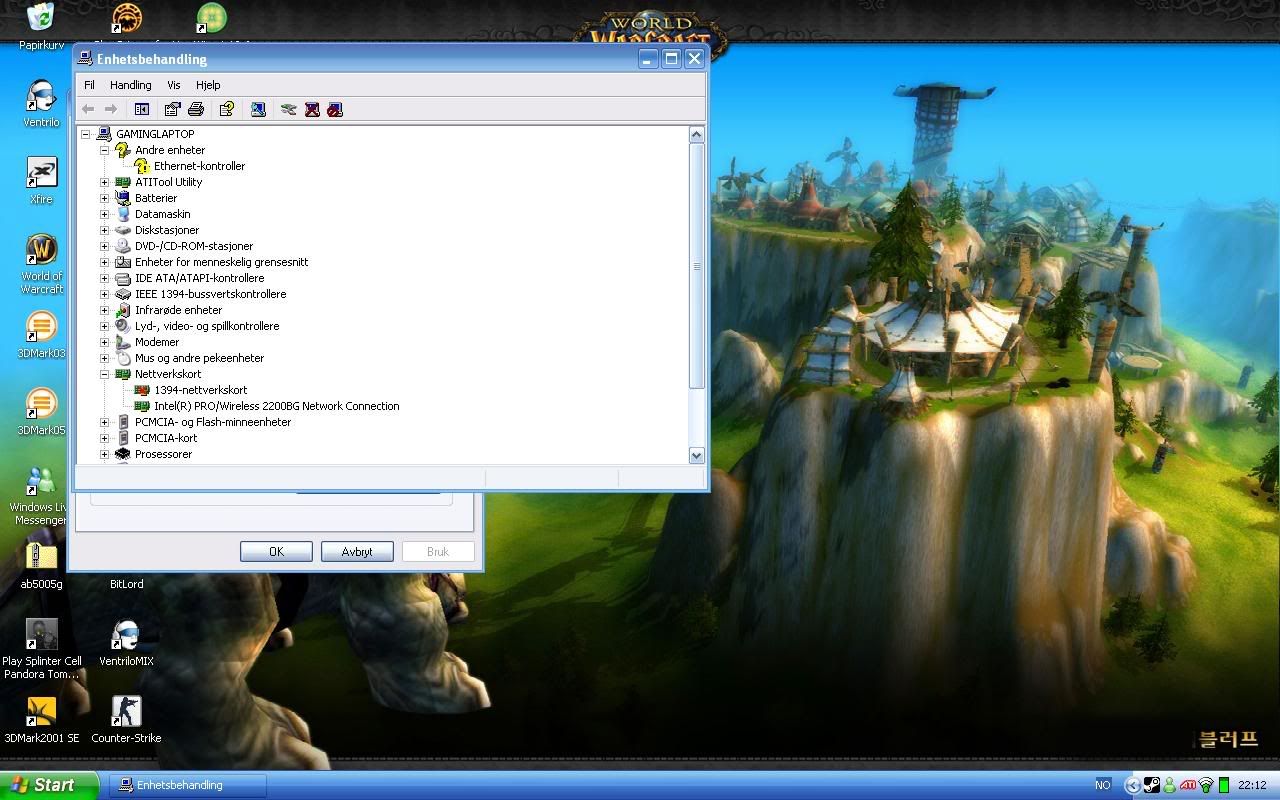Expand the ATITool Utility node
The width and height of the screenshot is (1280, 800).
pyautogui.click(x=104, y=182)
